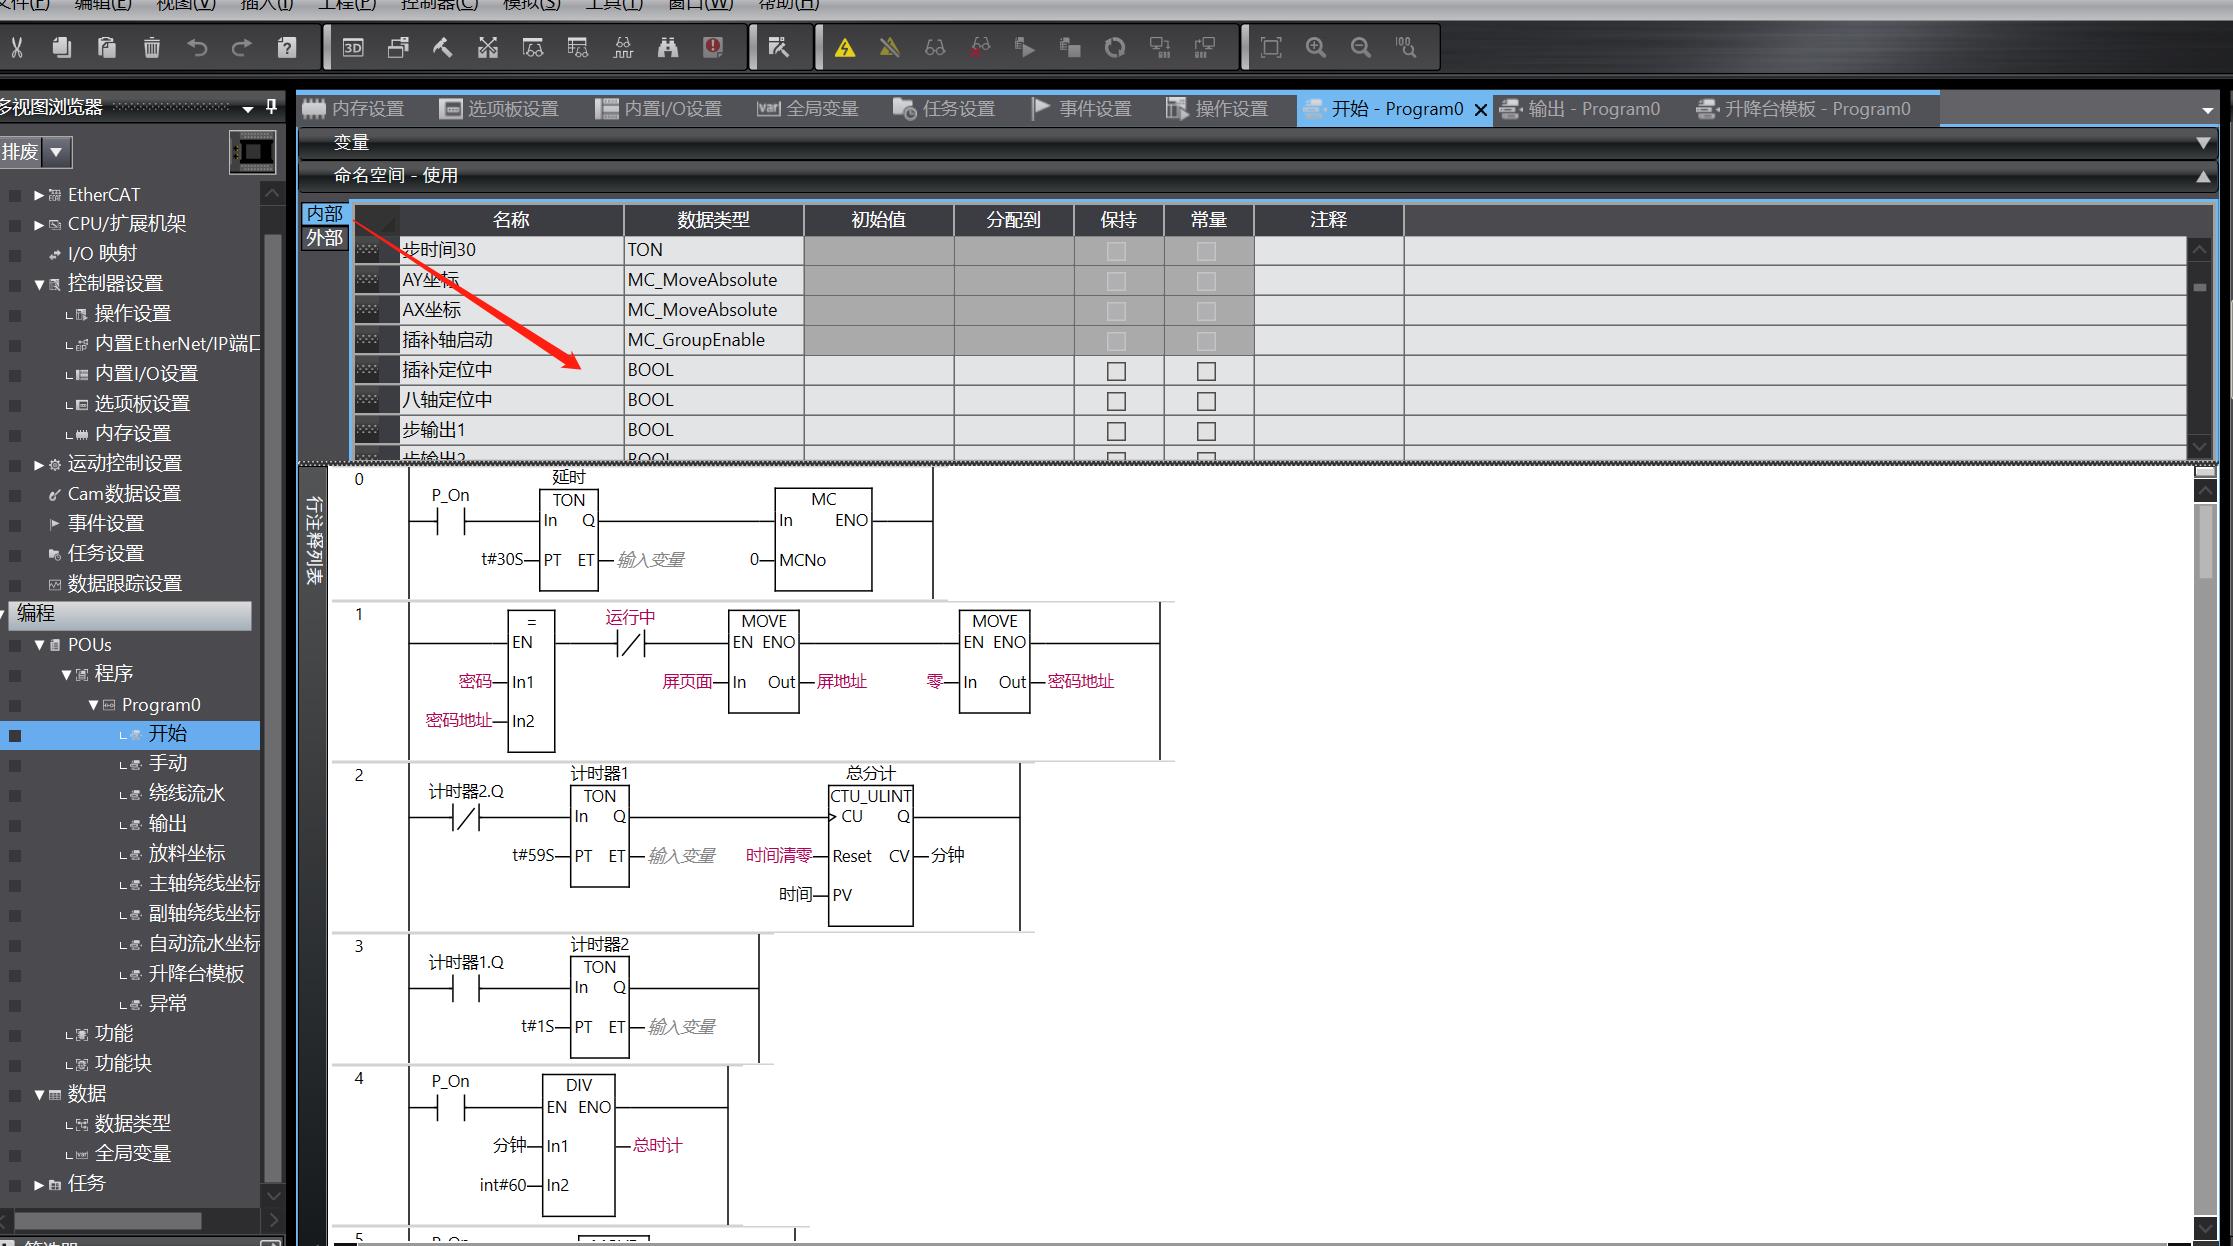Switch to the 输出 - Program0 tab

point(1592,109)
